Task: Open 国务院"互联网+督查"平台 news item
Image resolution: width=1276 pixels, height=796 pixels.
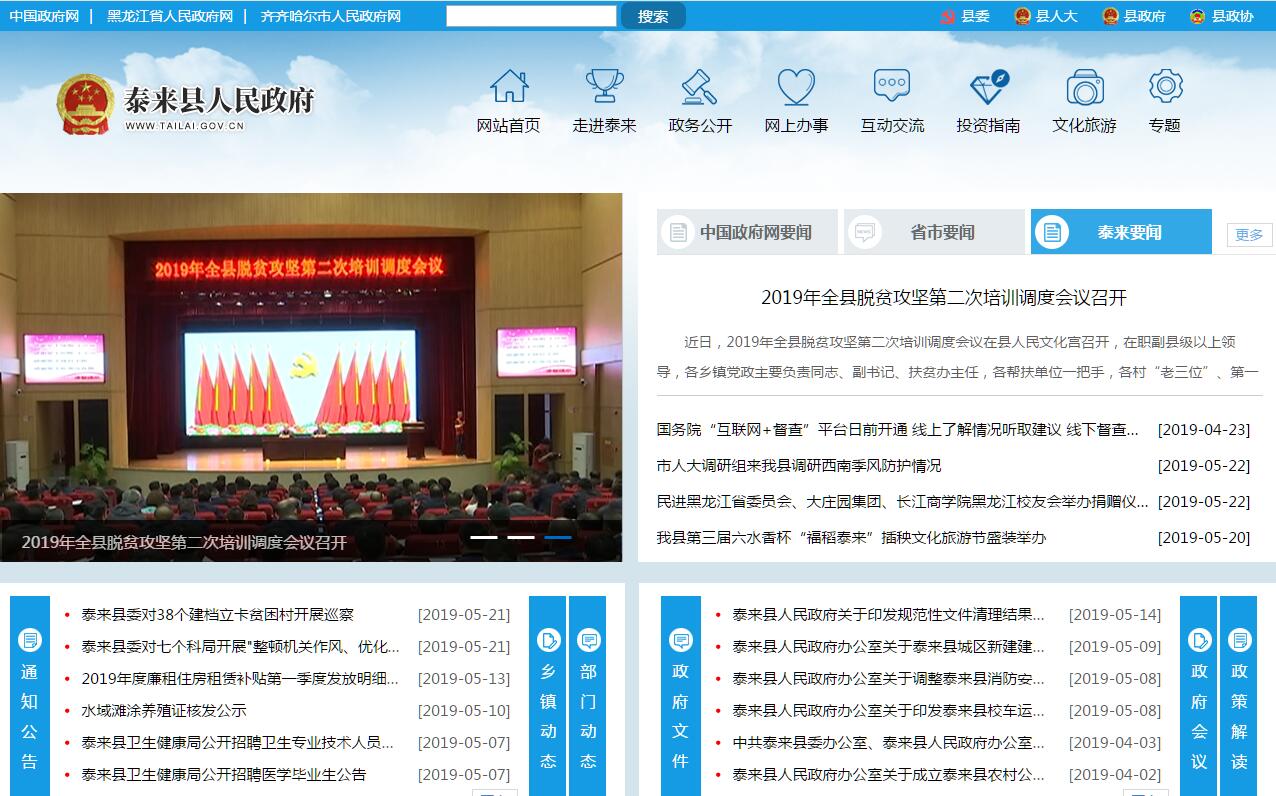Action: (x=898, y=430)
